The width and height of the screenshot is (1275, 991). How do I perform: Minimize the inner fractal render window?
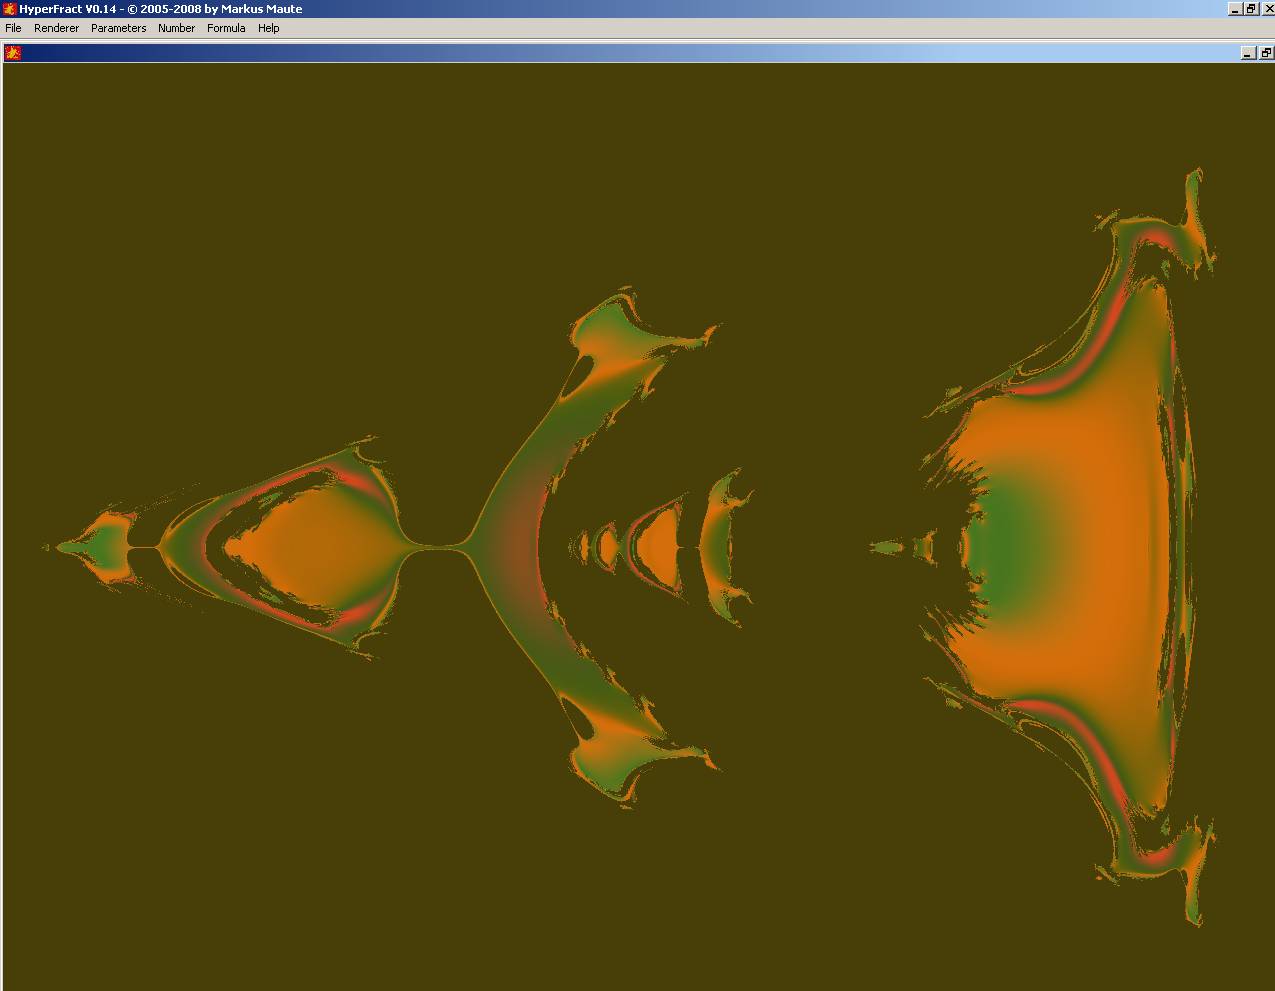click(1248, 53)
